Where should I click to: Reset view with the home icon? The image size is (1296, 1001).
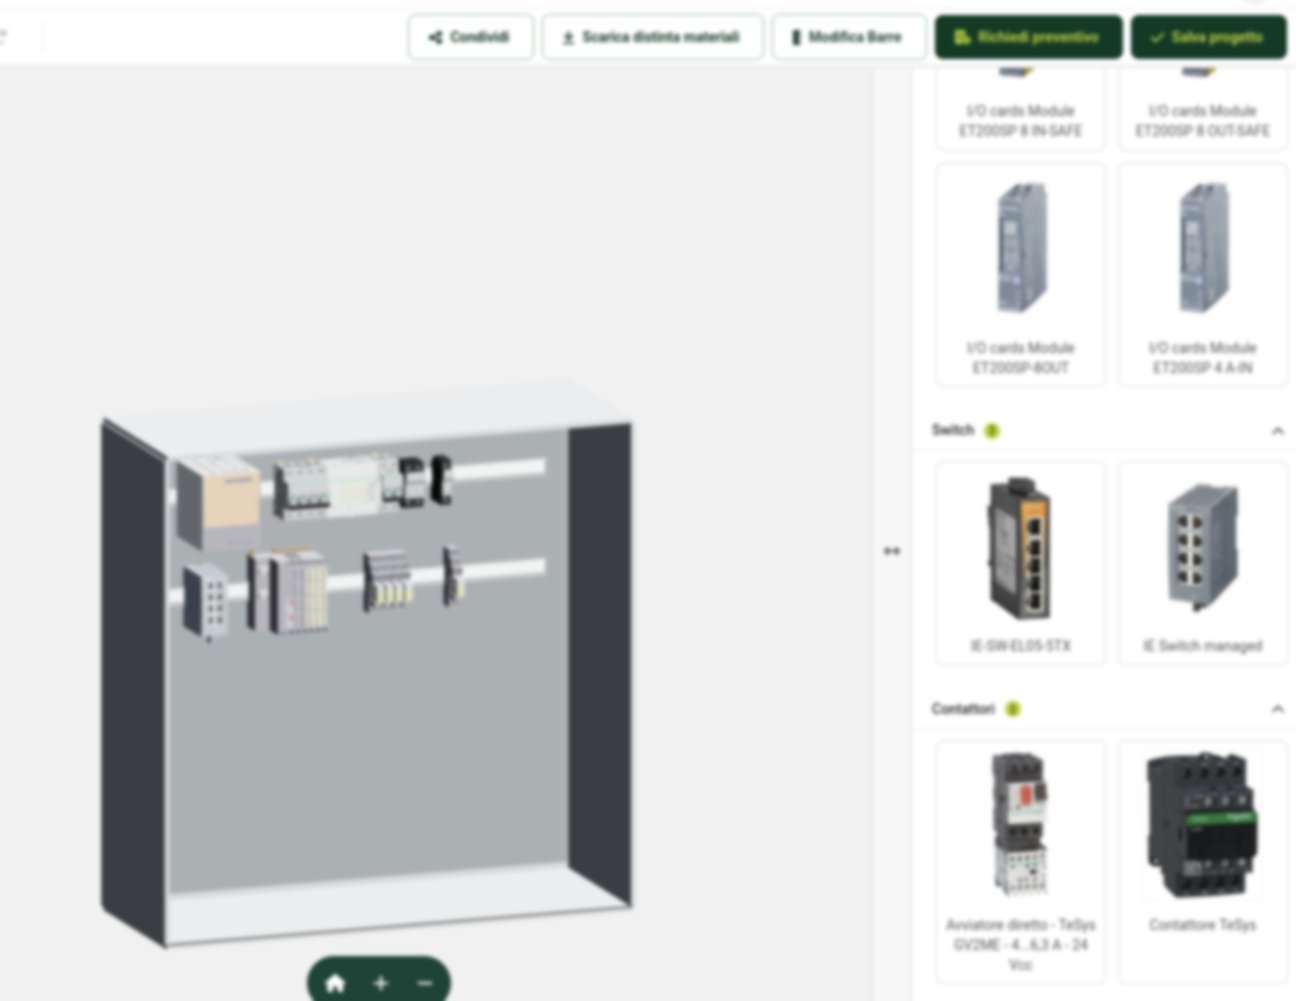(335, 983)
